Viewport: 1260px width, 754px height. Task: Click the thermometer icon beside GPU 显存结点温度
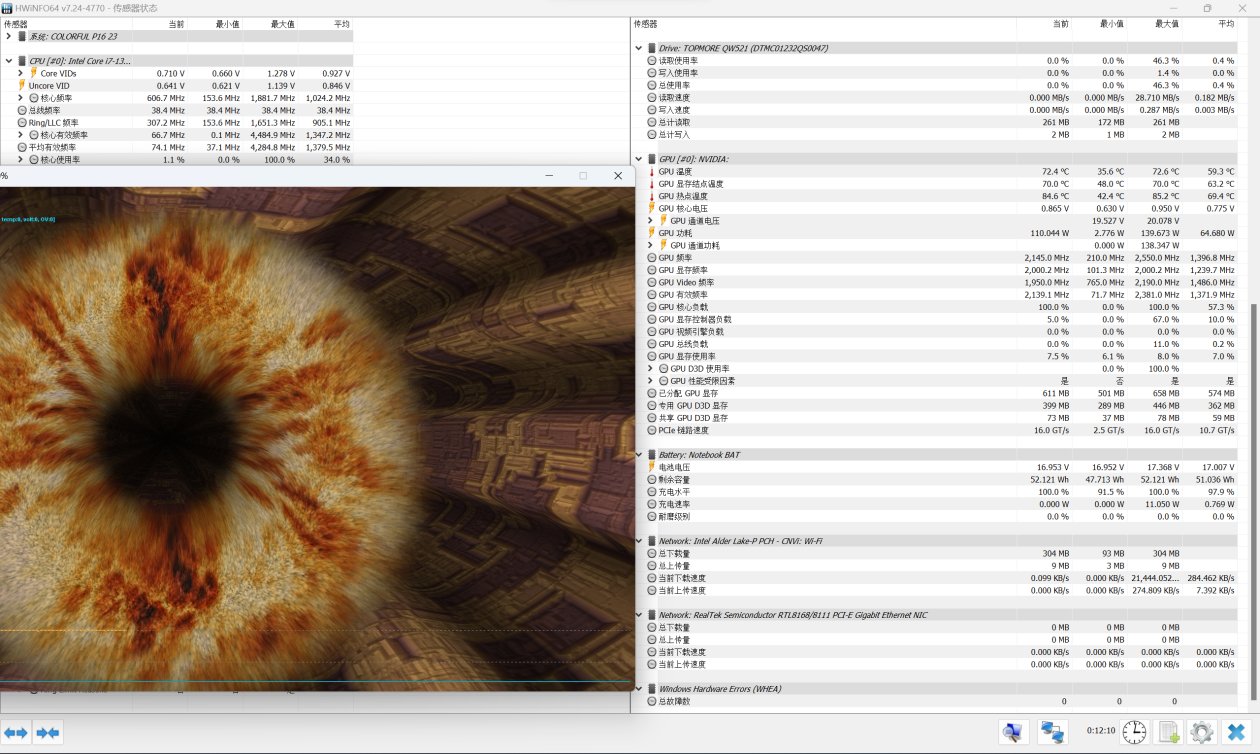coord(652,184)
